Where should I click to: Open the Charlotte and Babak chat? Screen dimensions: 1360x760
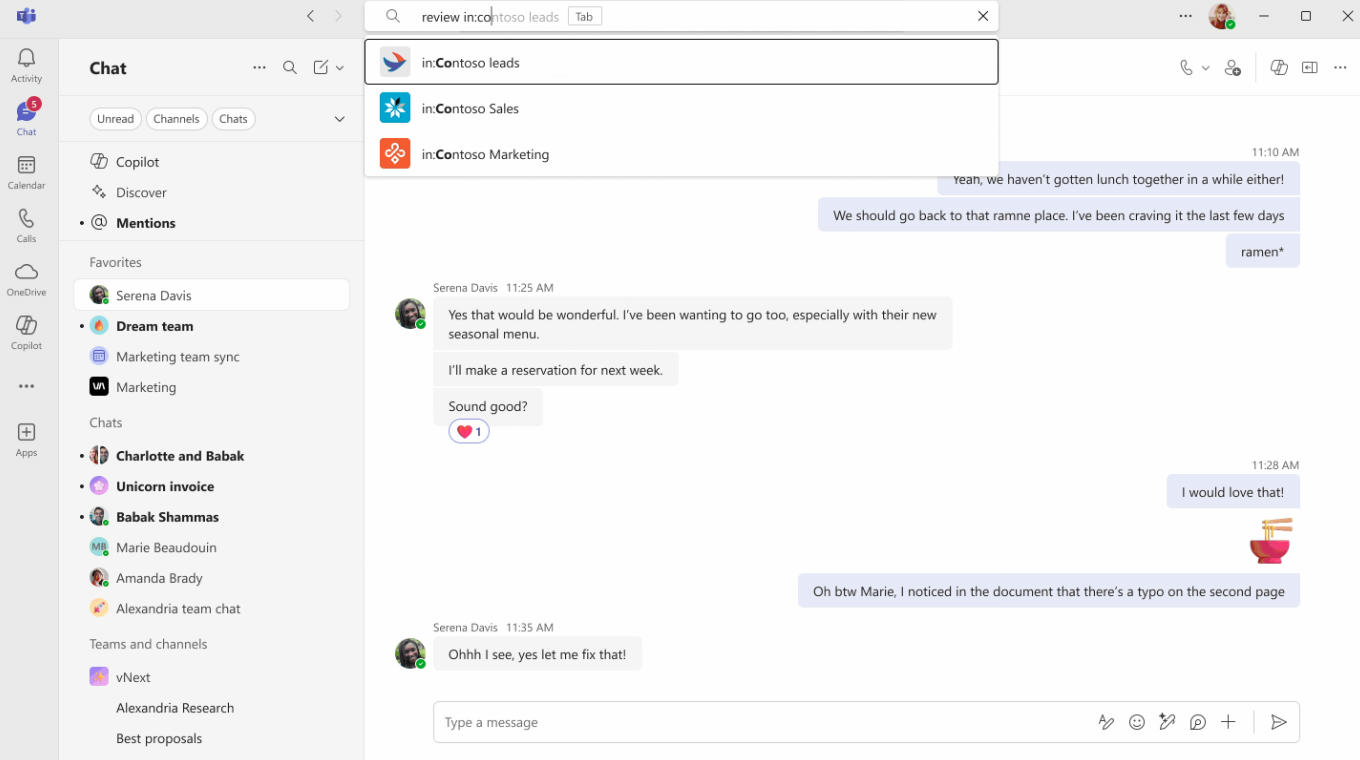211,456
